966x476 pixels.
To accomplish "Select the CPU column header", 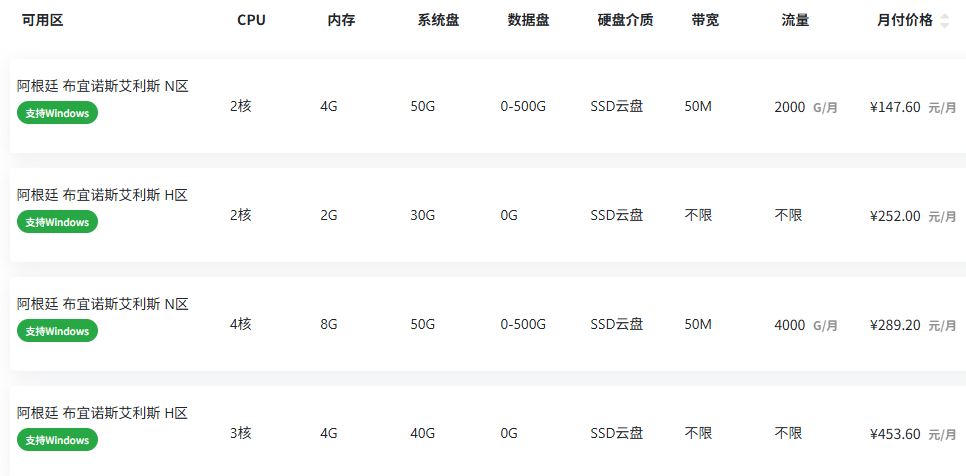I will [x=251, y=20].
